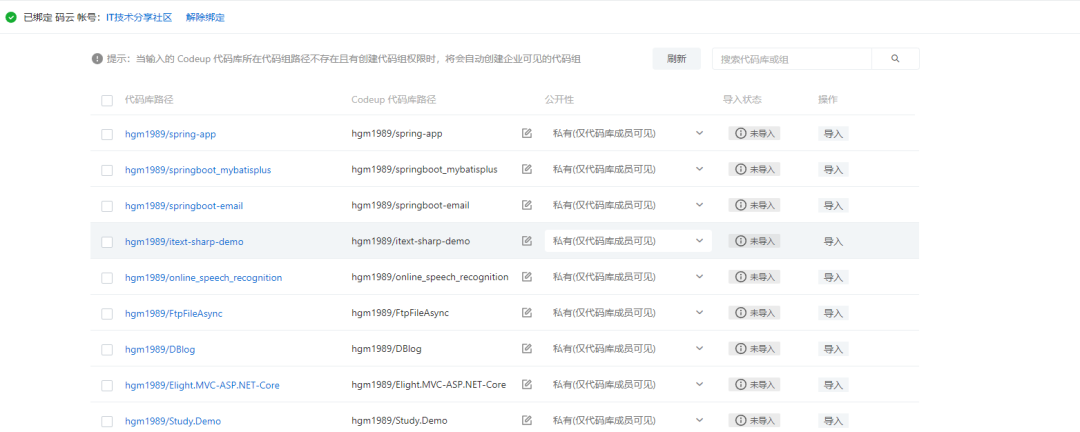Edit Codeup path for Elight.MVC-ASP.NET-Core
The image size is (1080, 432).
point(527,384)
